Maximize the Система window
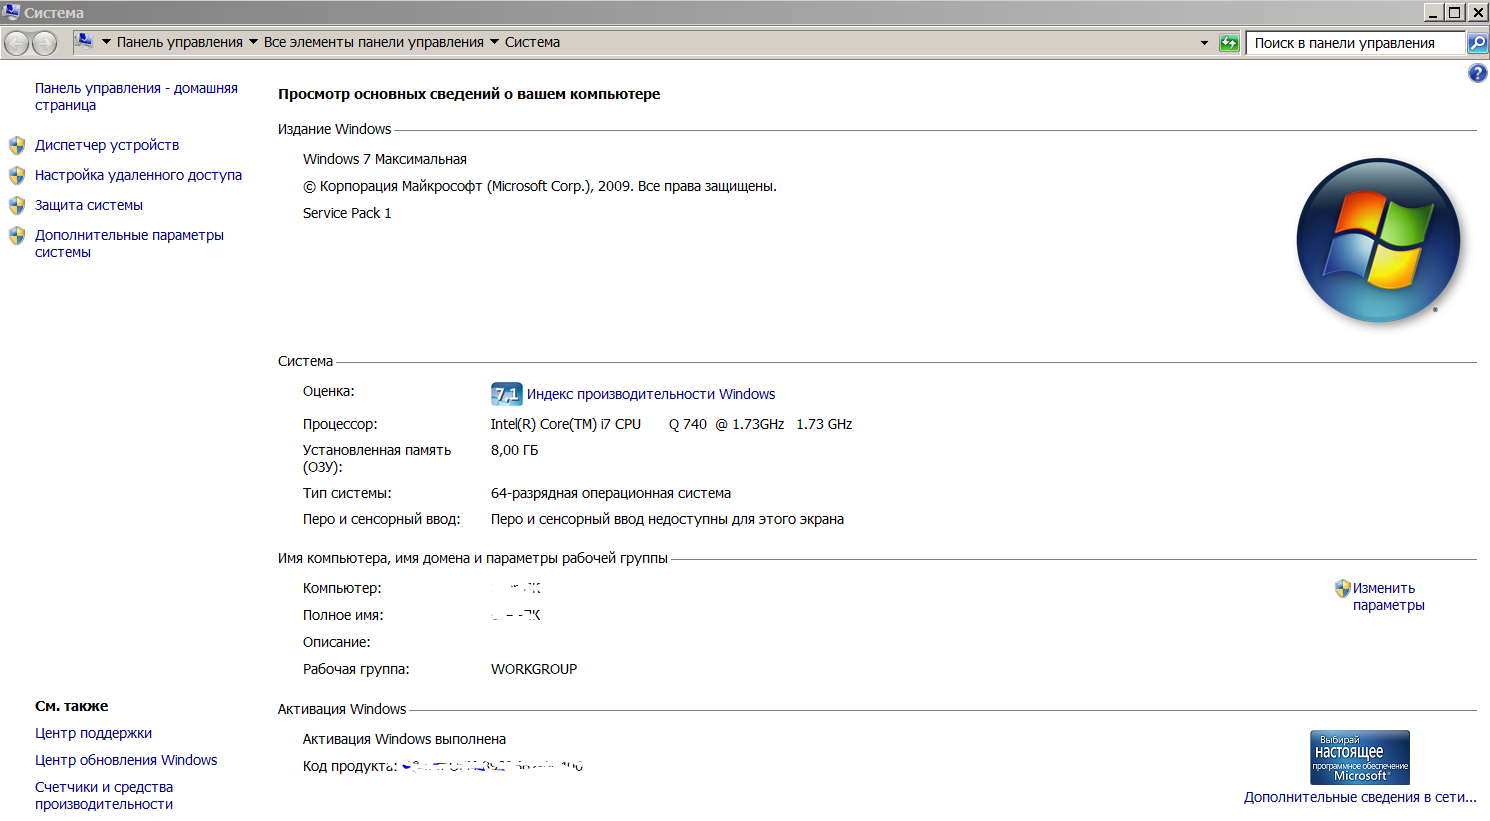Viewport: 1490px width, 821px height. pyautogui.click(x=1455, y=12)
